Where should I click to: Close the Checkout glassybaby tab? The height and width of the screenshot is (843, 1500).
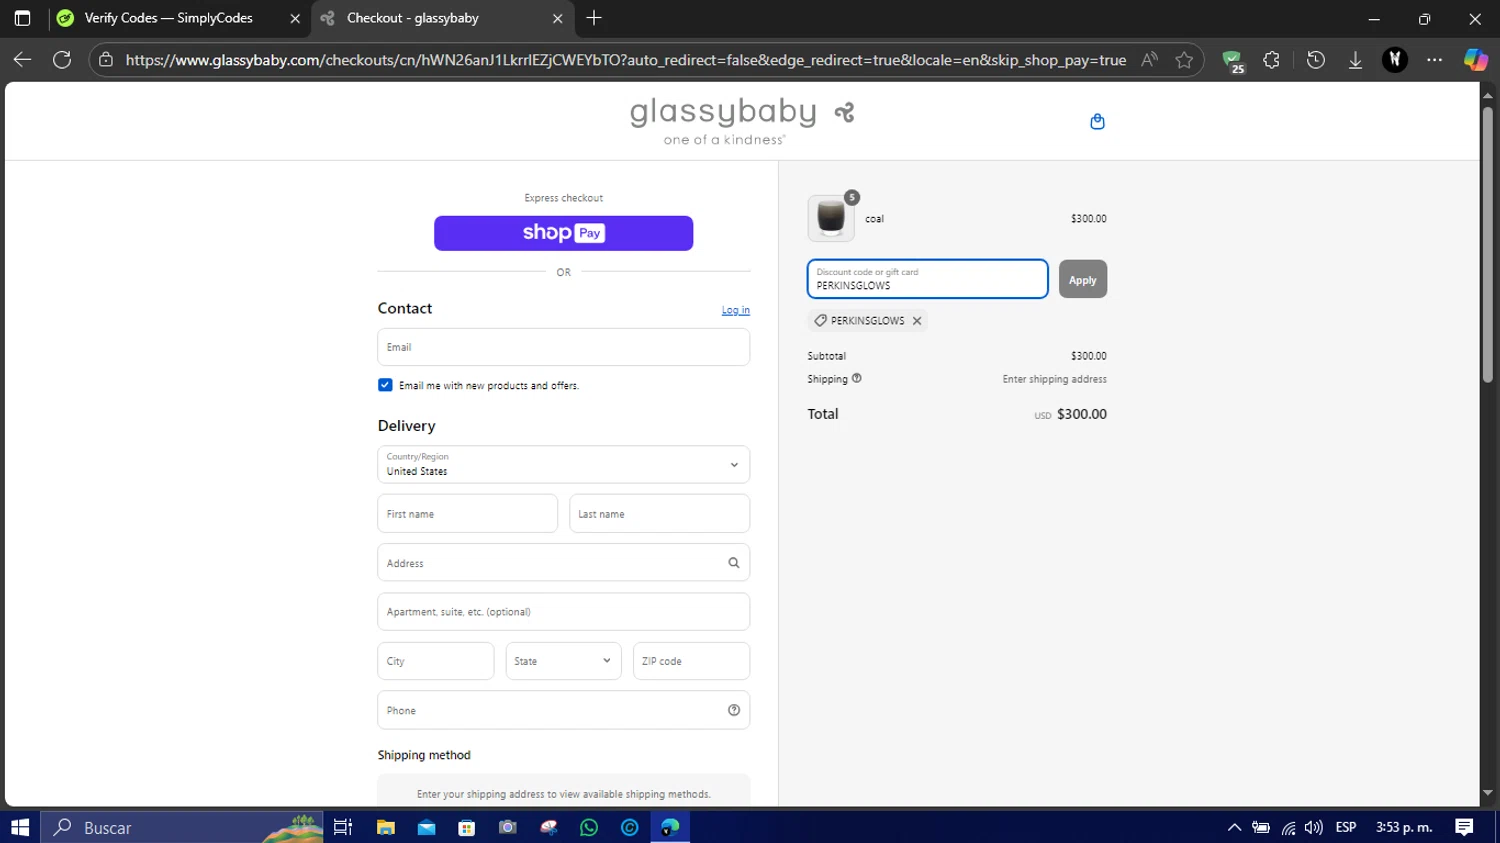[x=557, y=18]
